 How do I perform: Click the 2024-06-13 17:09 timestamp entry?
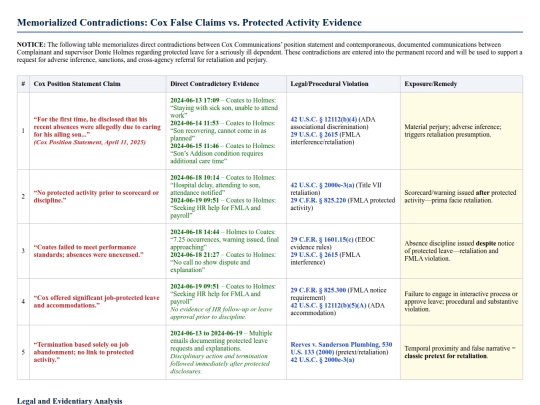(x=195, y=101)
